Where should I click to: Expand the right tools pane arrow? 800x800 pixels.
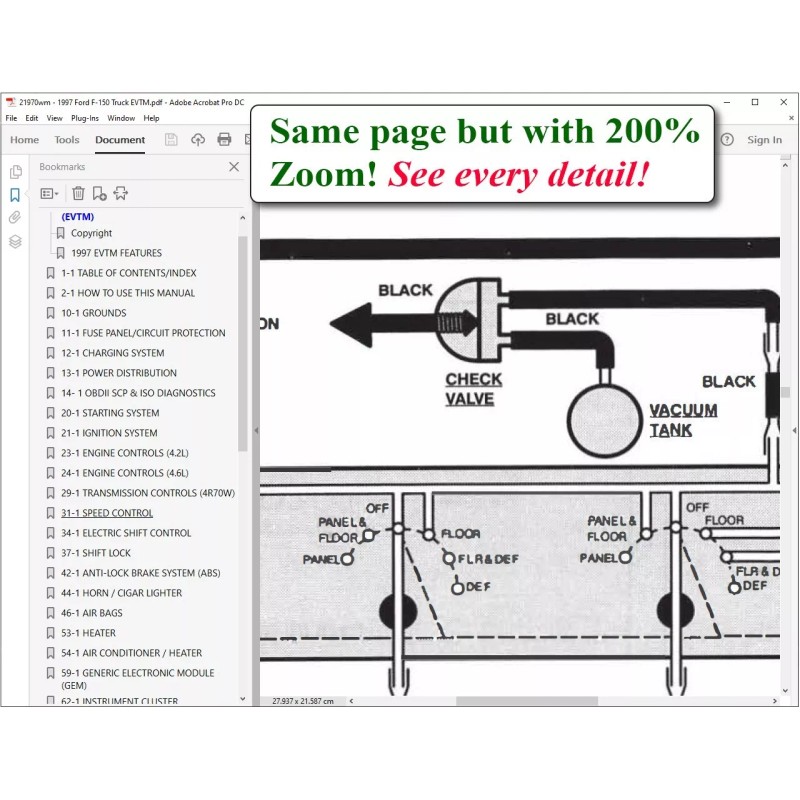[x=795, y=430]
